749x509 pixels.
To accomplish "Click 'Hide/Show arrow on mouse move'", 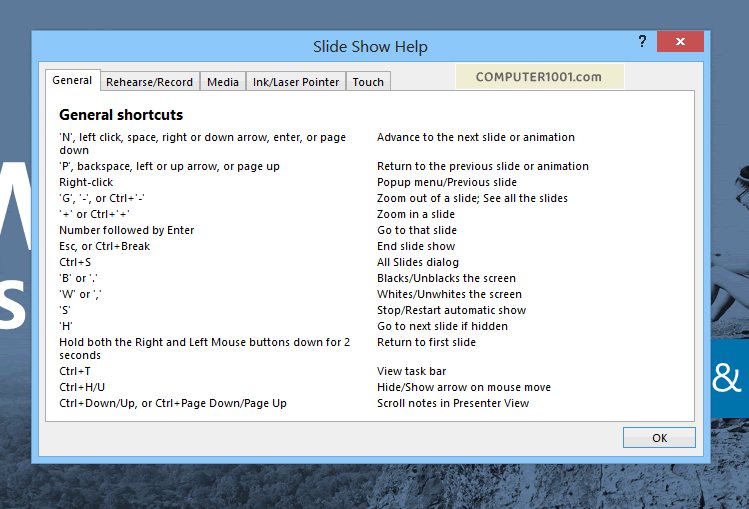I will (x=464, y=387).
